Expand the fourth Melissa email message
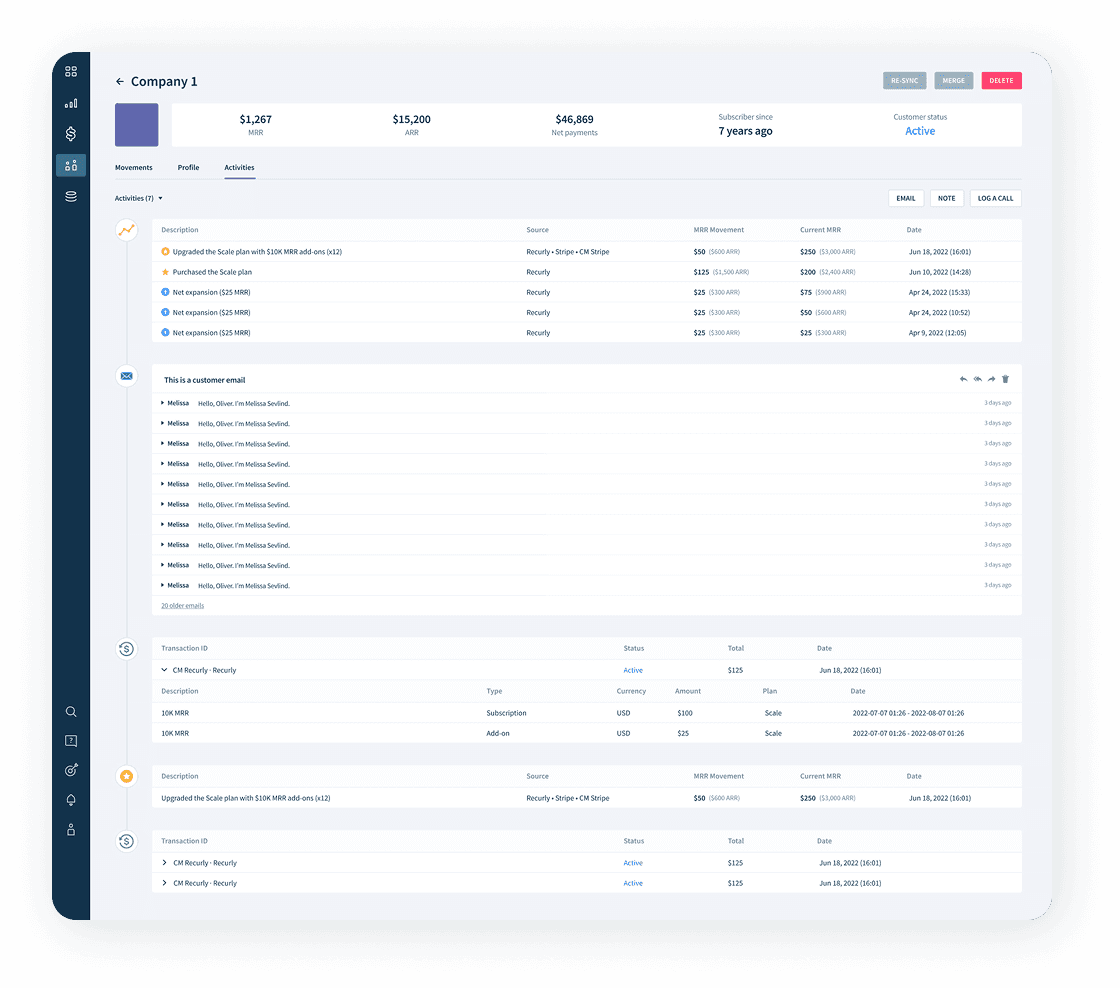 click(163, 464)
